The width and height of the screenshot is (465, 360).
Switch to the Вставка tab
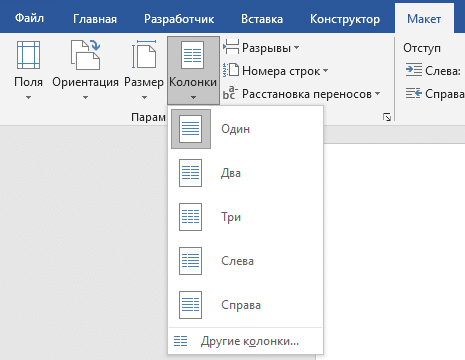point(262,19)
